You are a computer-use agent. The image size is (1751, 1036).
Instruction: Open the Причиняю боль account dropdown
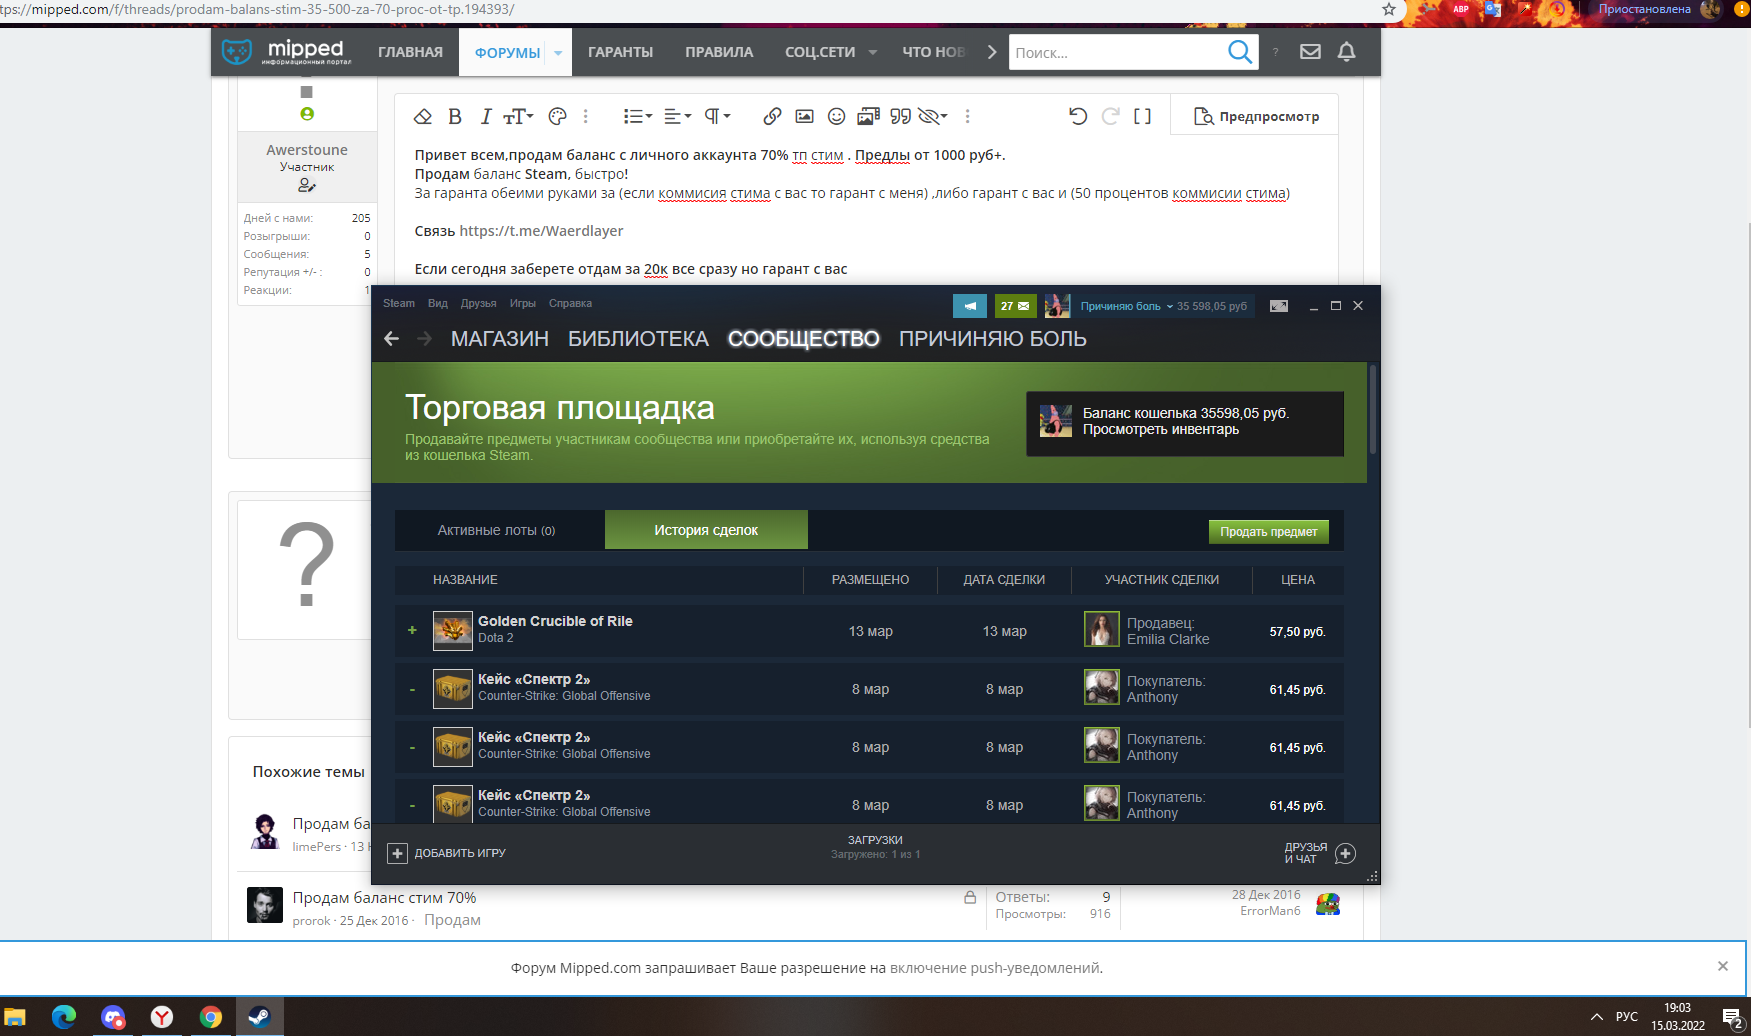[x=1126, y=306]
